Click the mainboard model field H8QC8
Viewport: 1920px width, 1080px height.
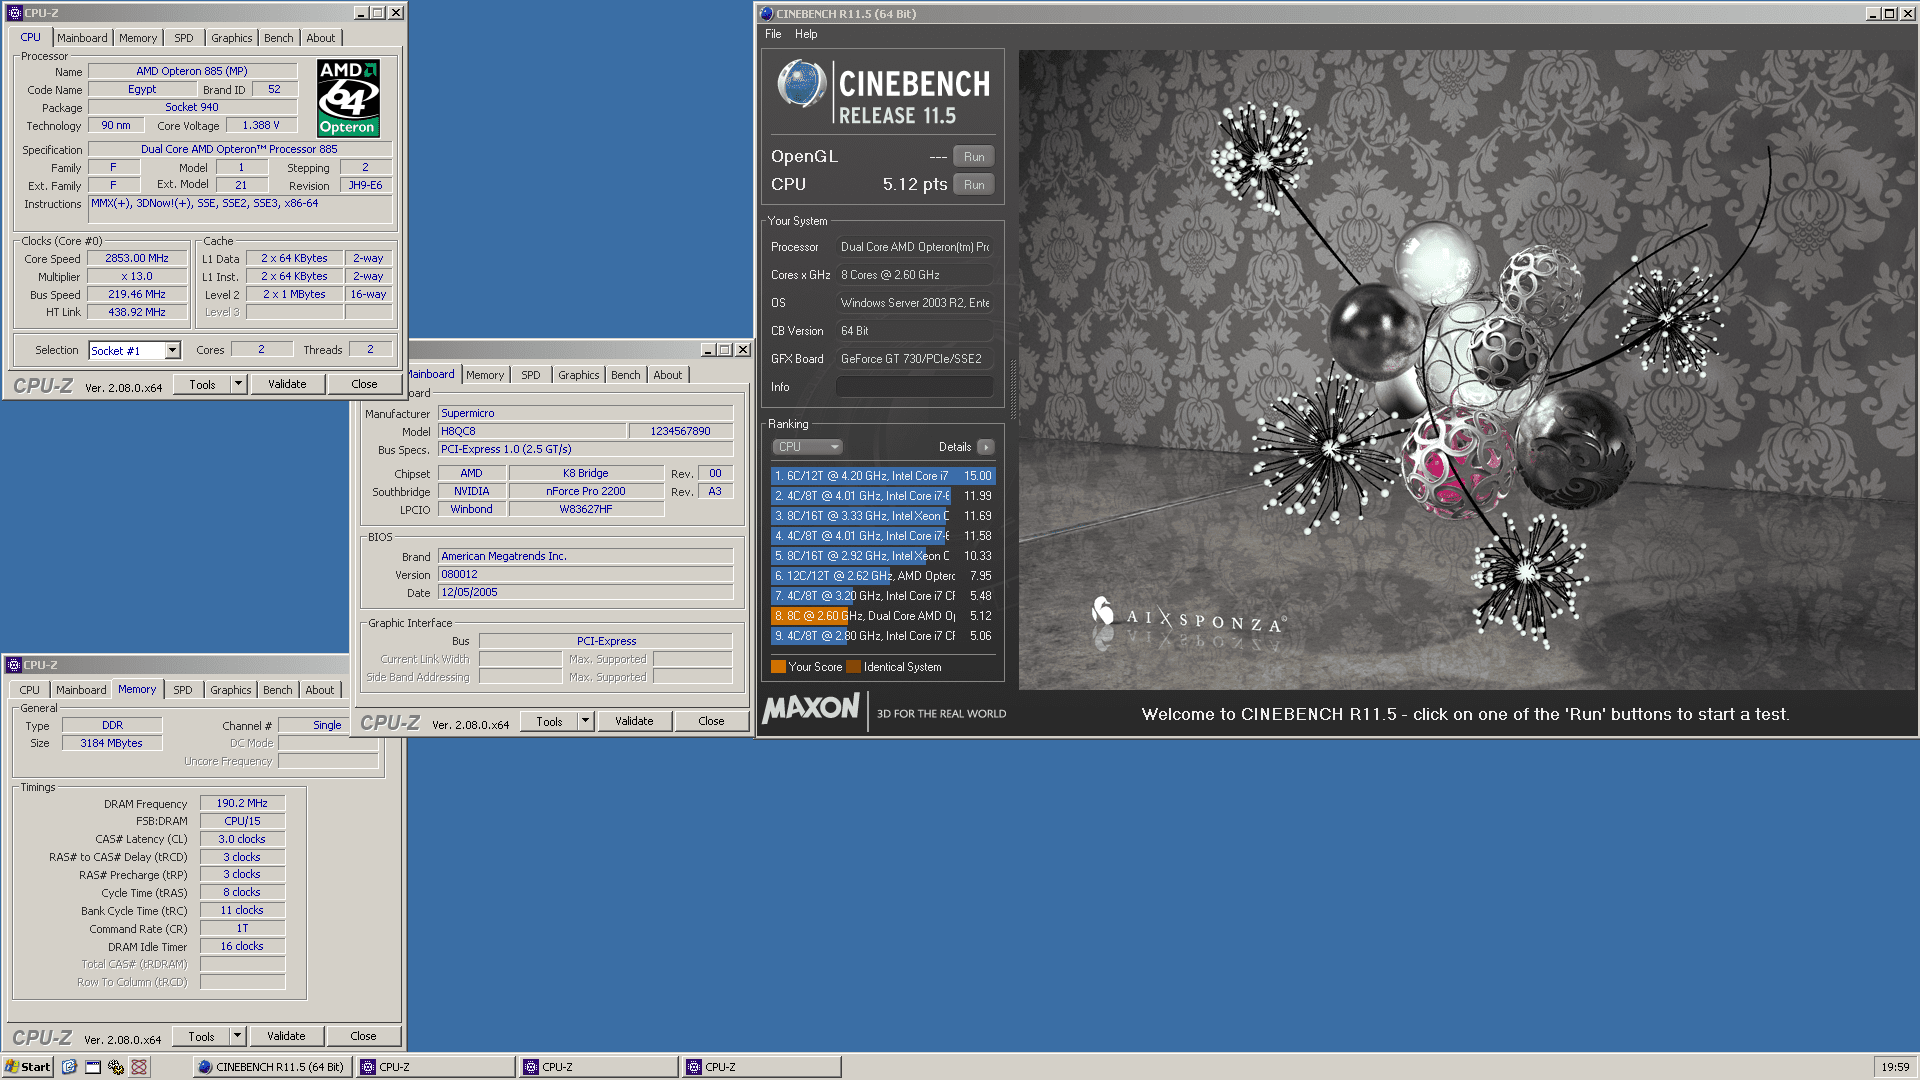click(x=532, y=431)
